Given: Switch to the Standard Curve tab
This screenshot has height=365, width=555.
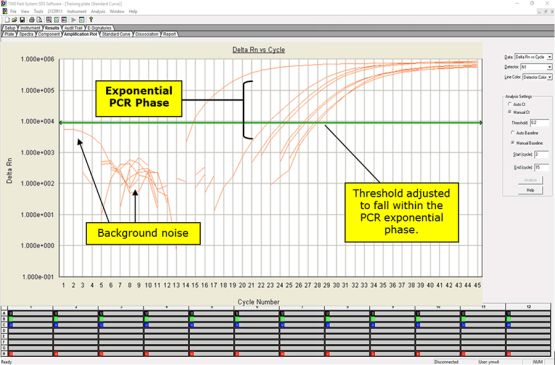Looking at the screenshot, I should (x=116, y=34).
